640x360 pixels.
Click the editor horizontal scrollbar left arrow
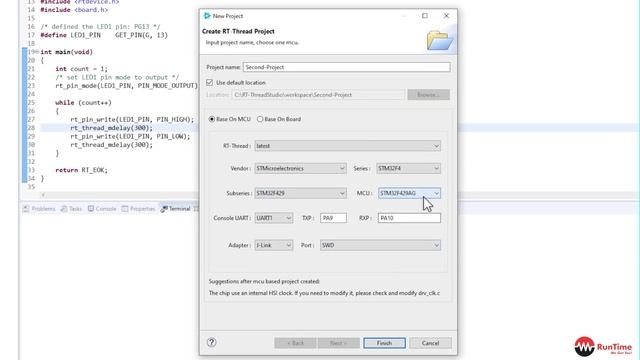coord(43,195)
